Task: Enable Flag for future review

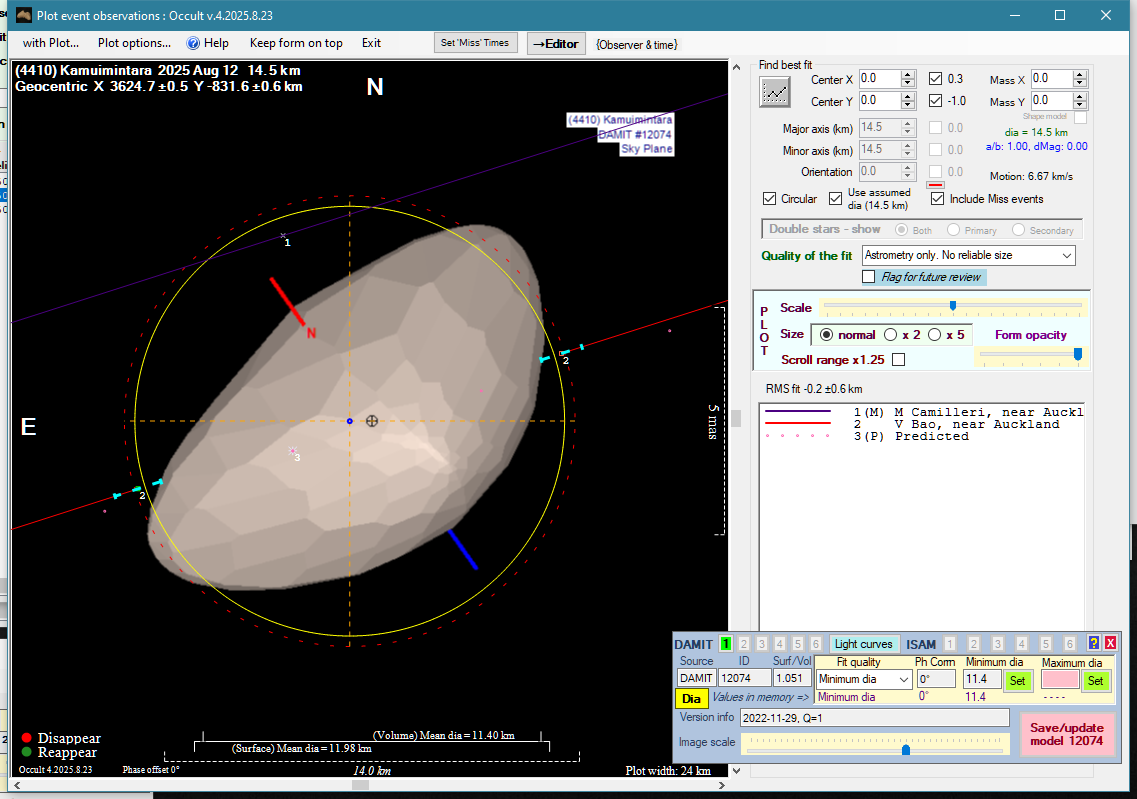Action: coord(868,277)
